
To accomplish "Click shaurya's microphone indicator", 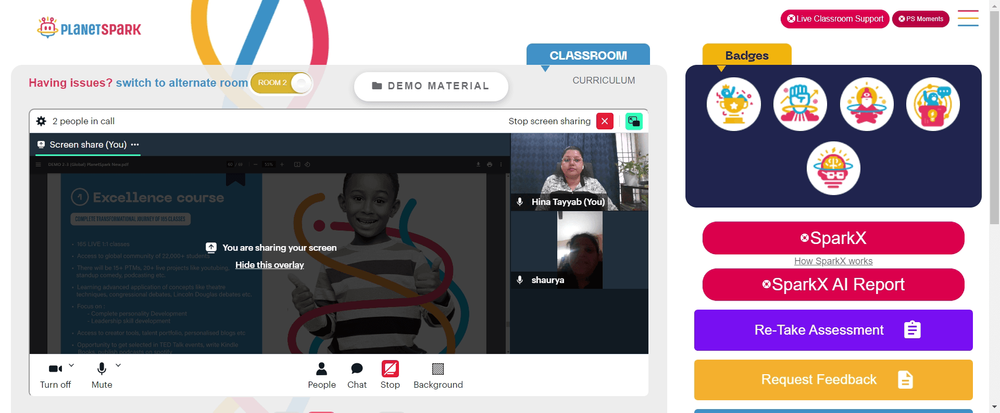I will 520,280.
